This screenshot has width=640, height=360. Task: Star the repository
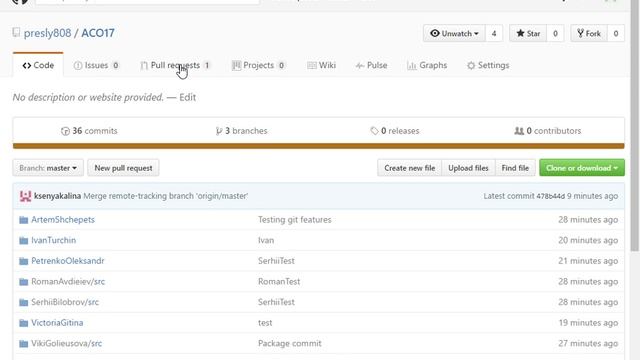point(528,33)
